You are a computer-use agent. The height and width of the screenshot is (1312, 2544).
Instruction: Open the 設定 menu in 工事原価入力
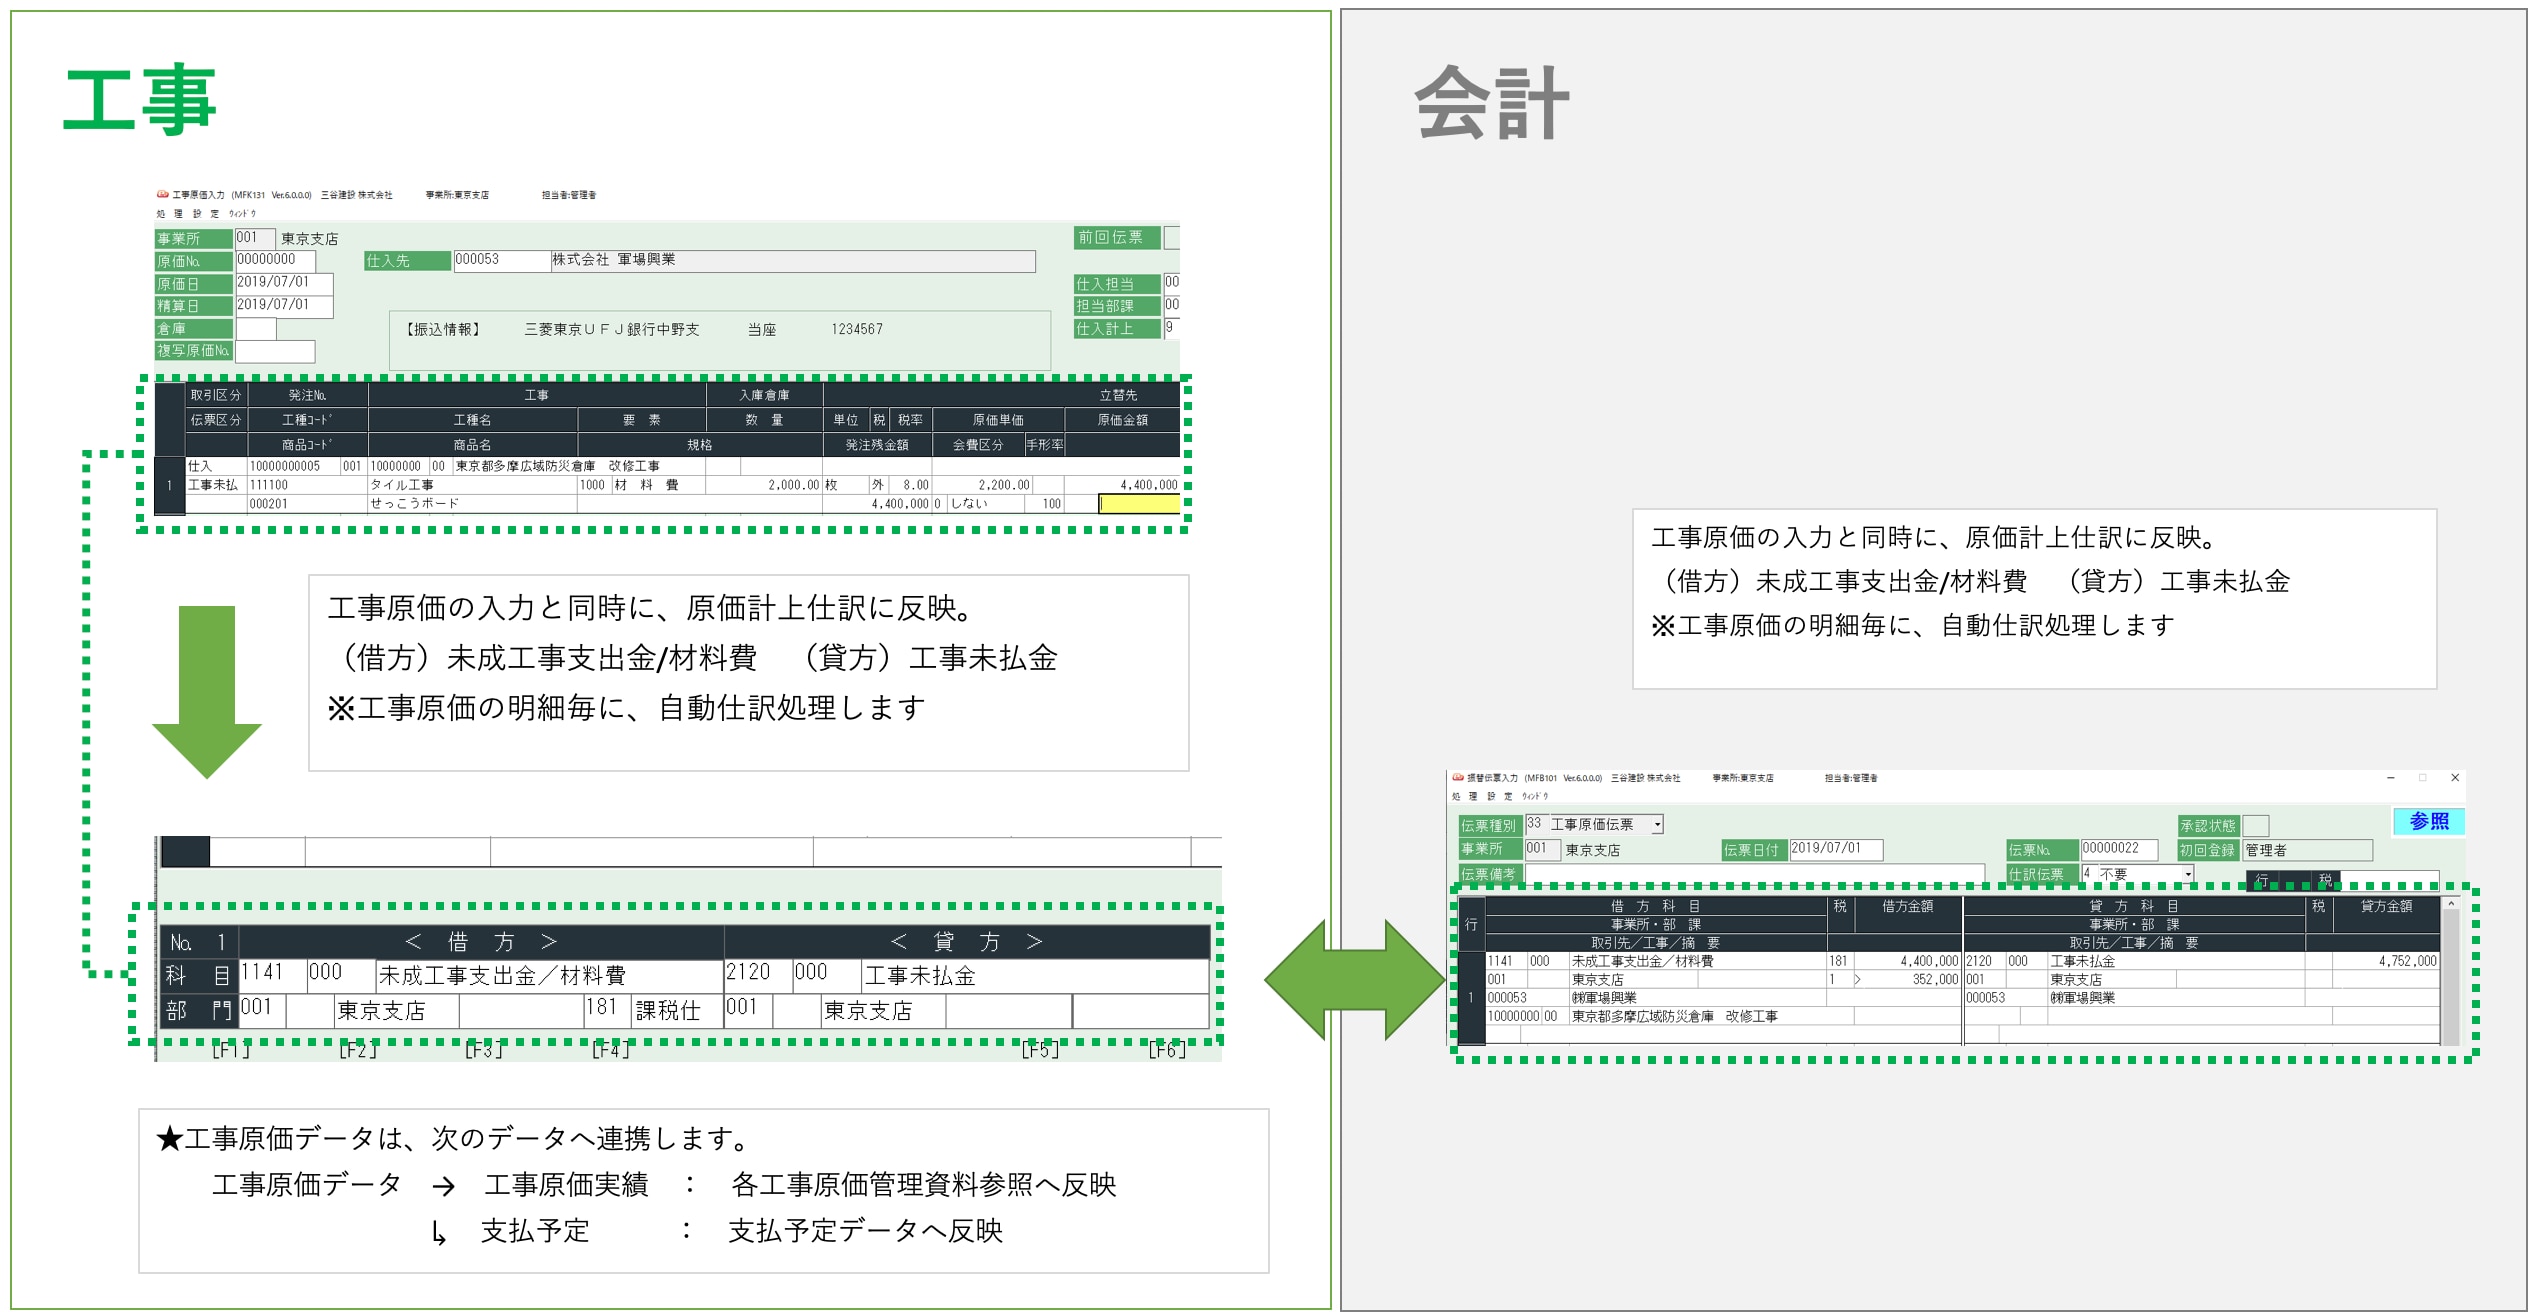click(x=204, y=214)
